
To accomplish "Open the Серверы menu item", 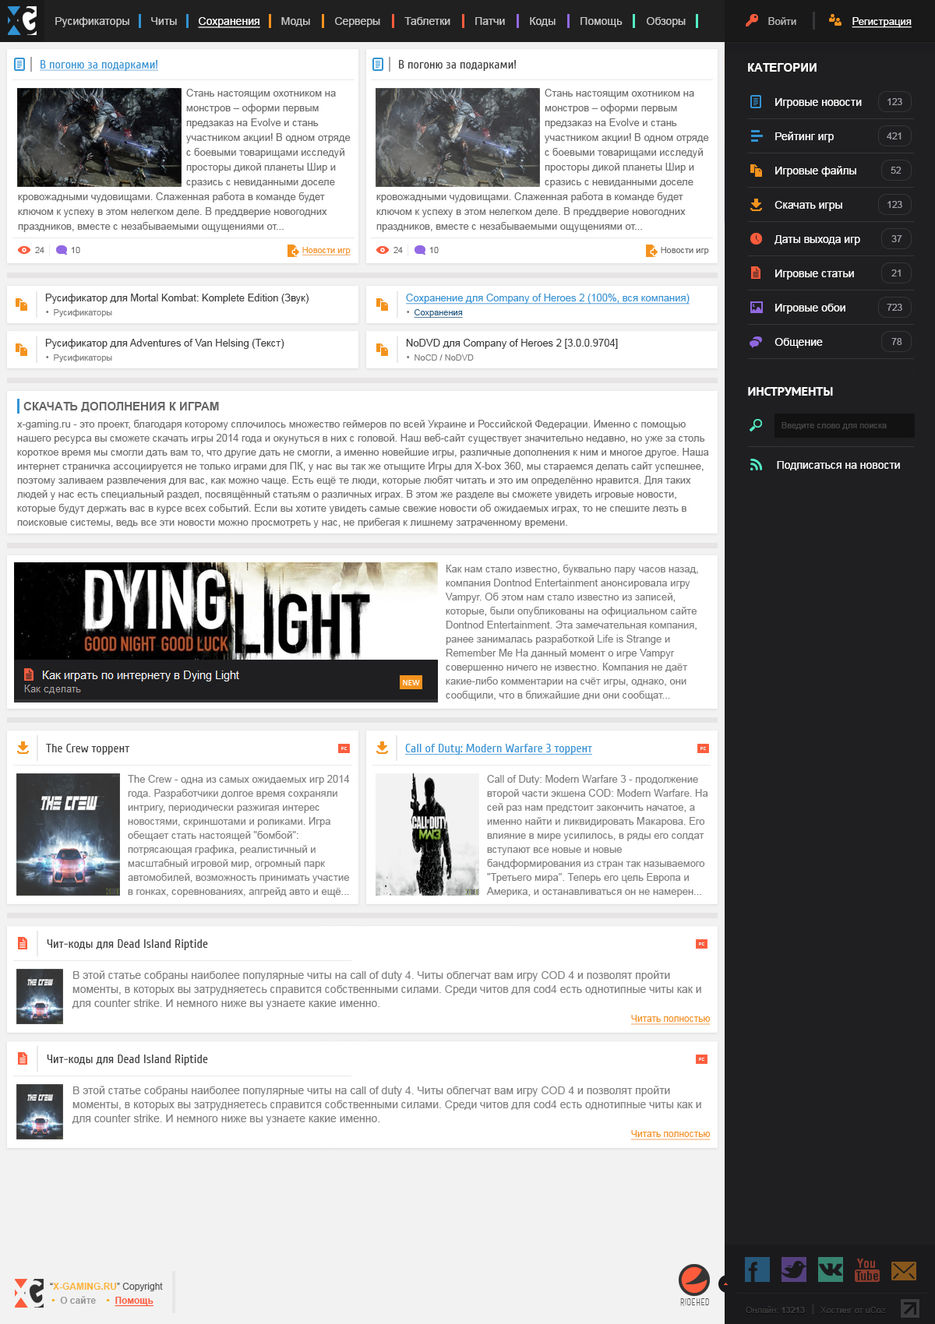I will point(357,21).
